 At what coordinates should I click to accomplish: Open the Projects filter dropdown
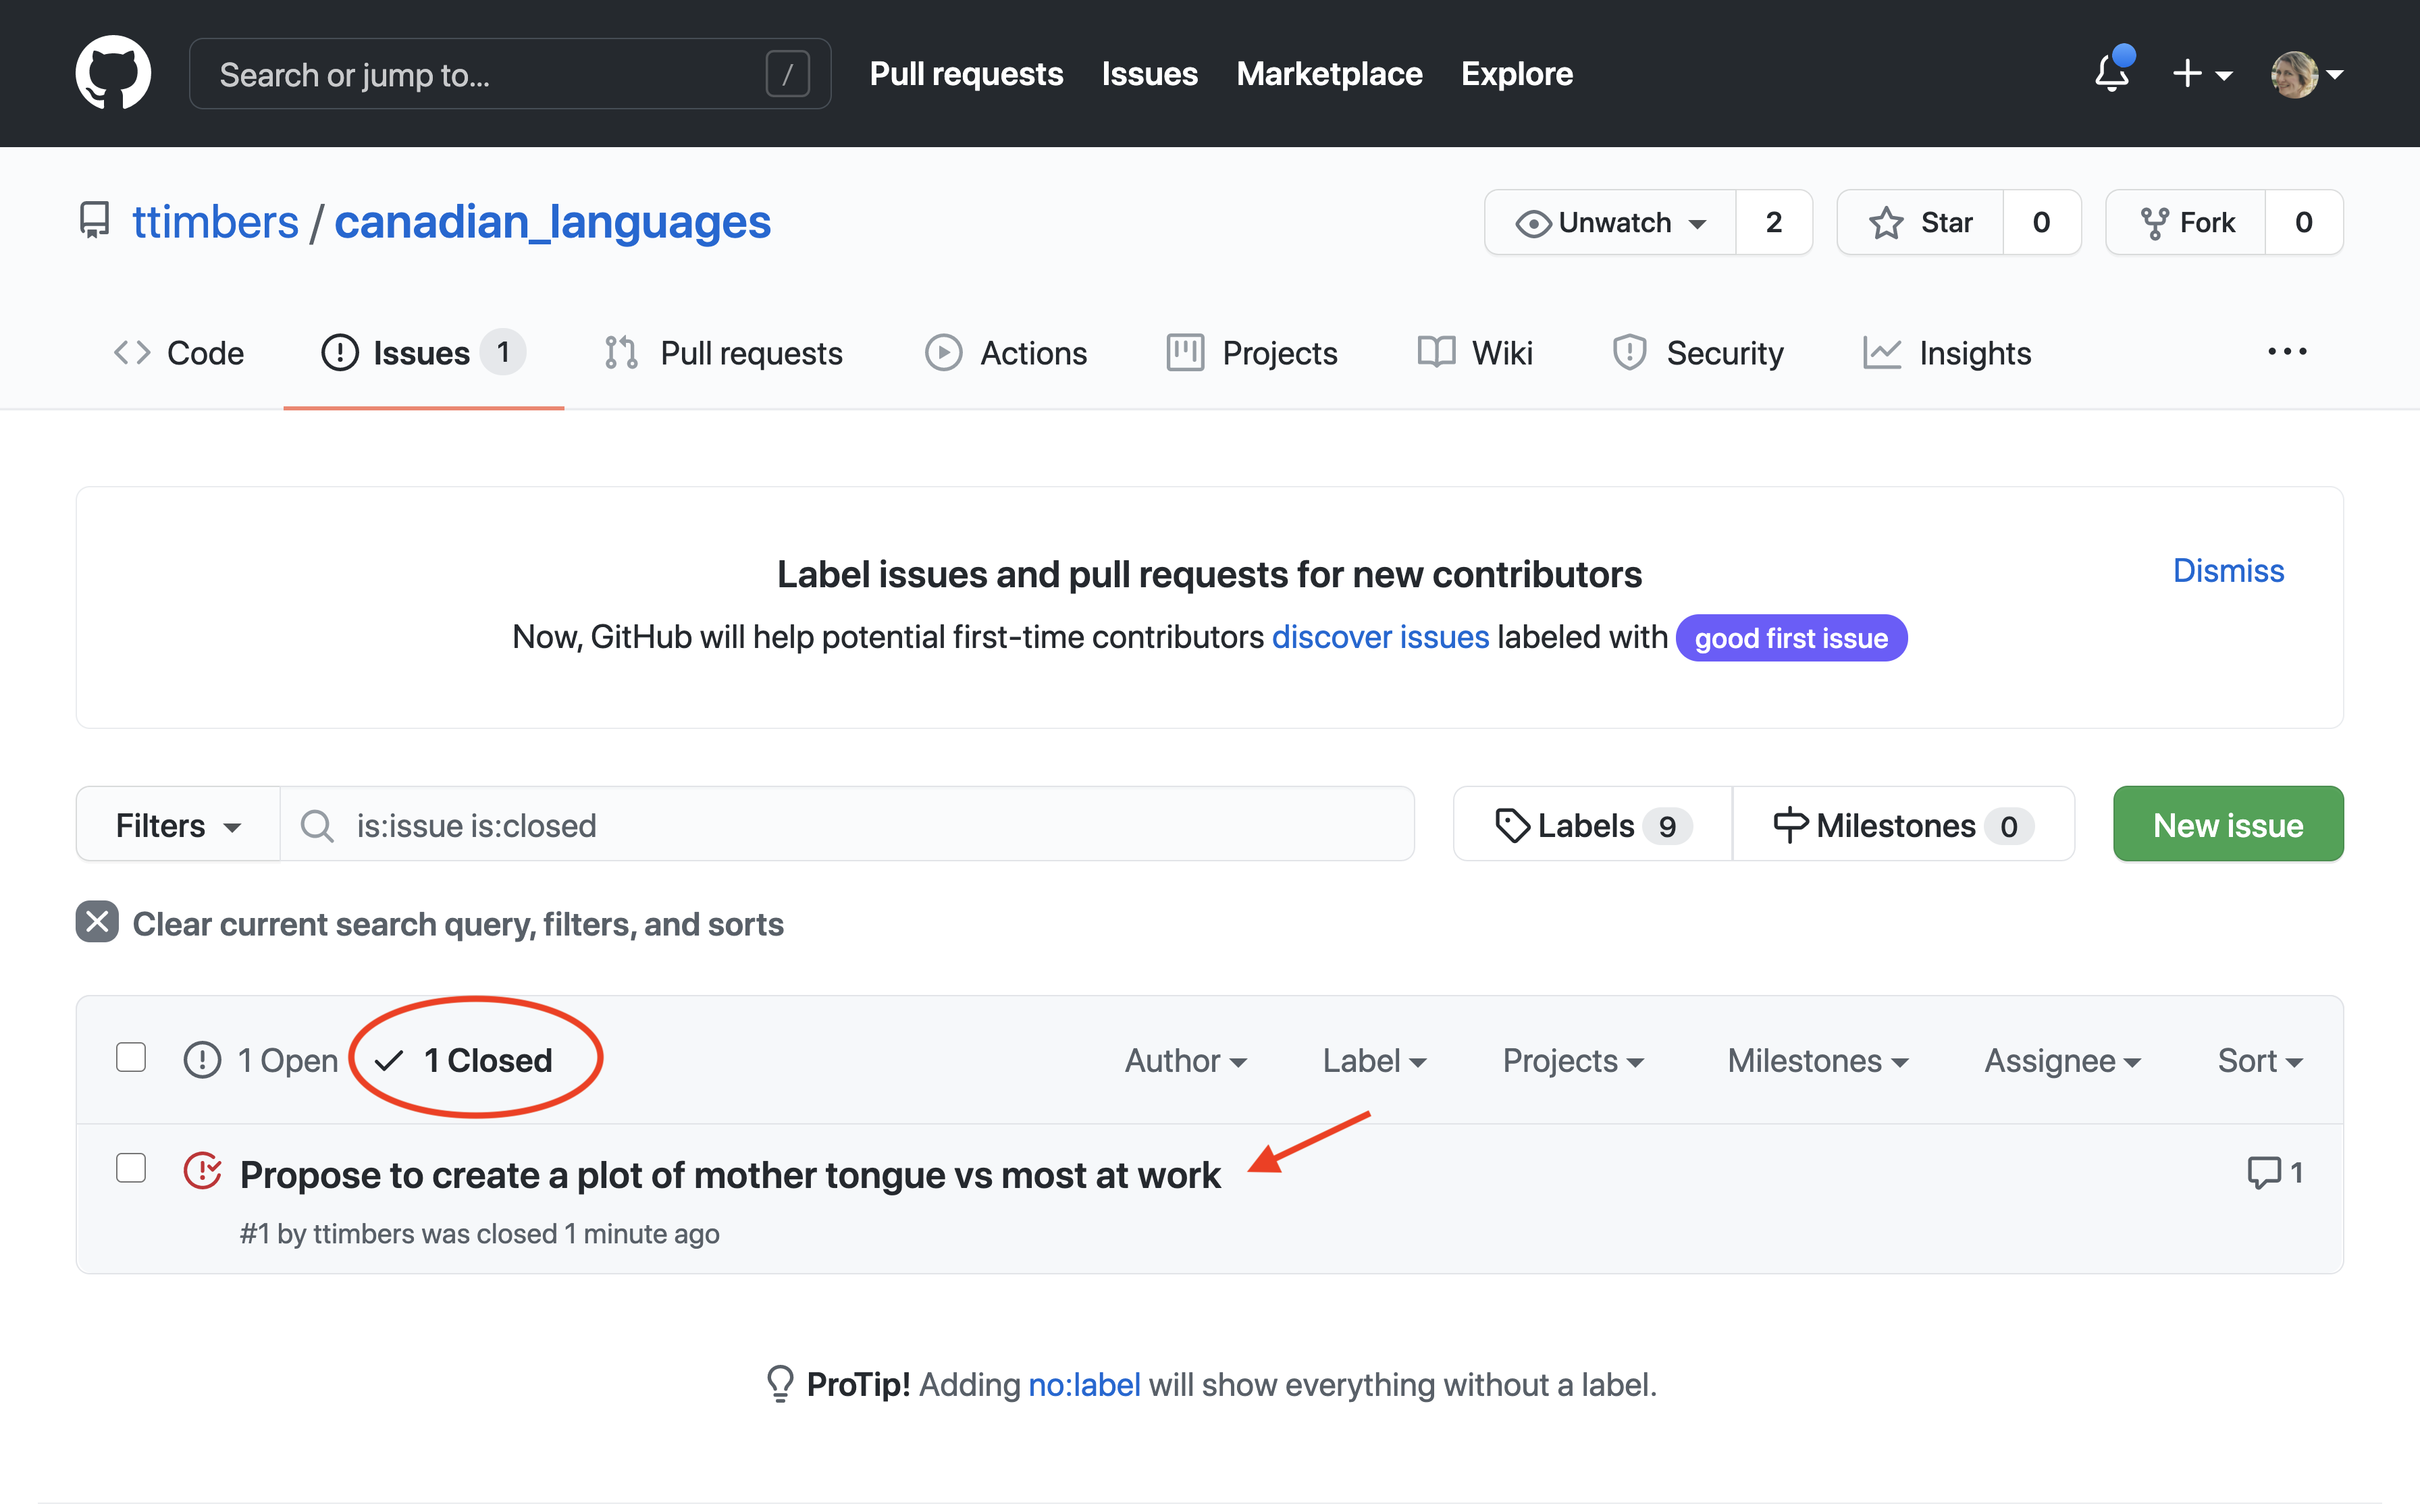[1573, 1060]
